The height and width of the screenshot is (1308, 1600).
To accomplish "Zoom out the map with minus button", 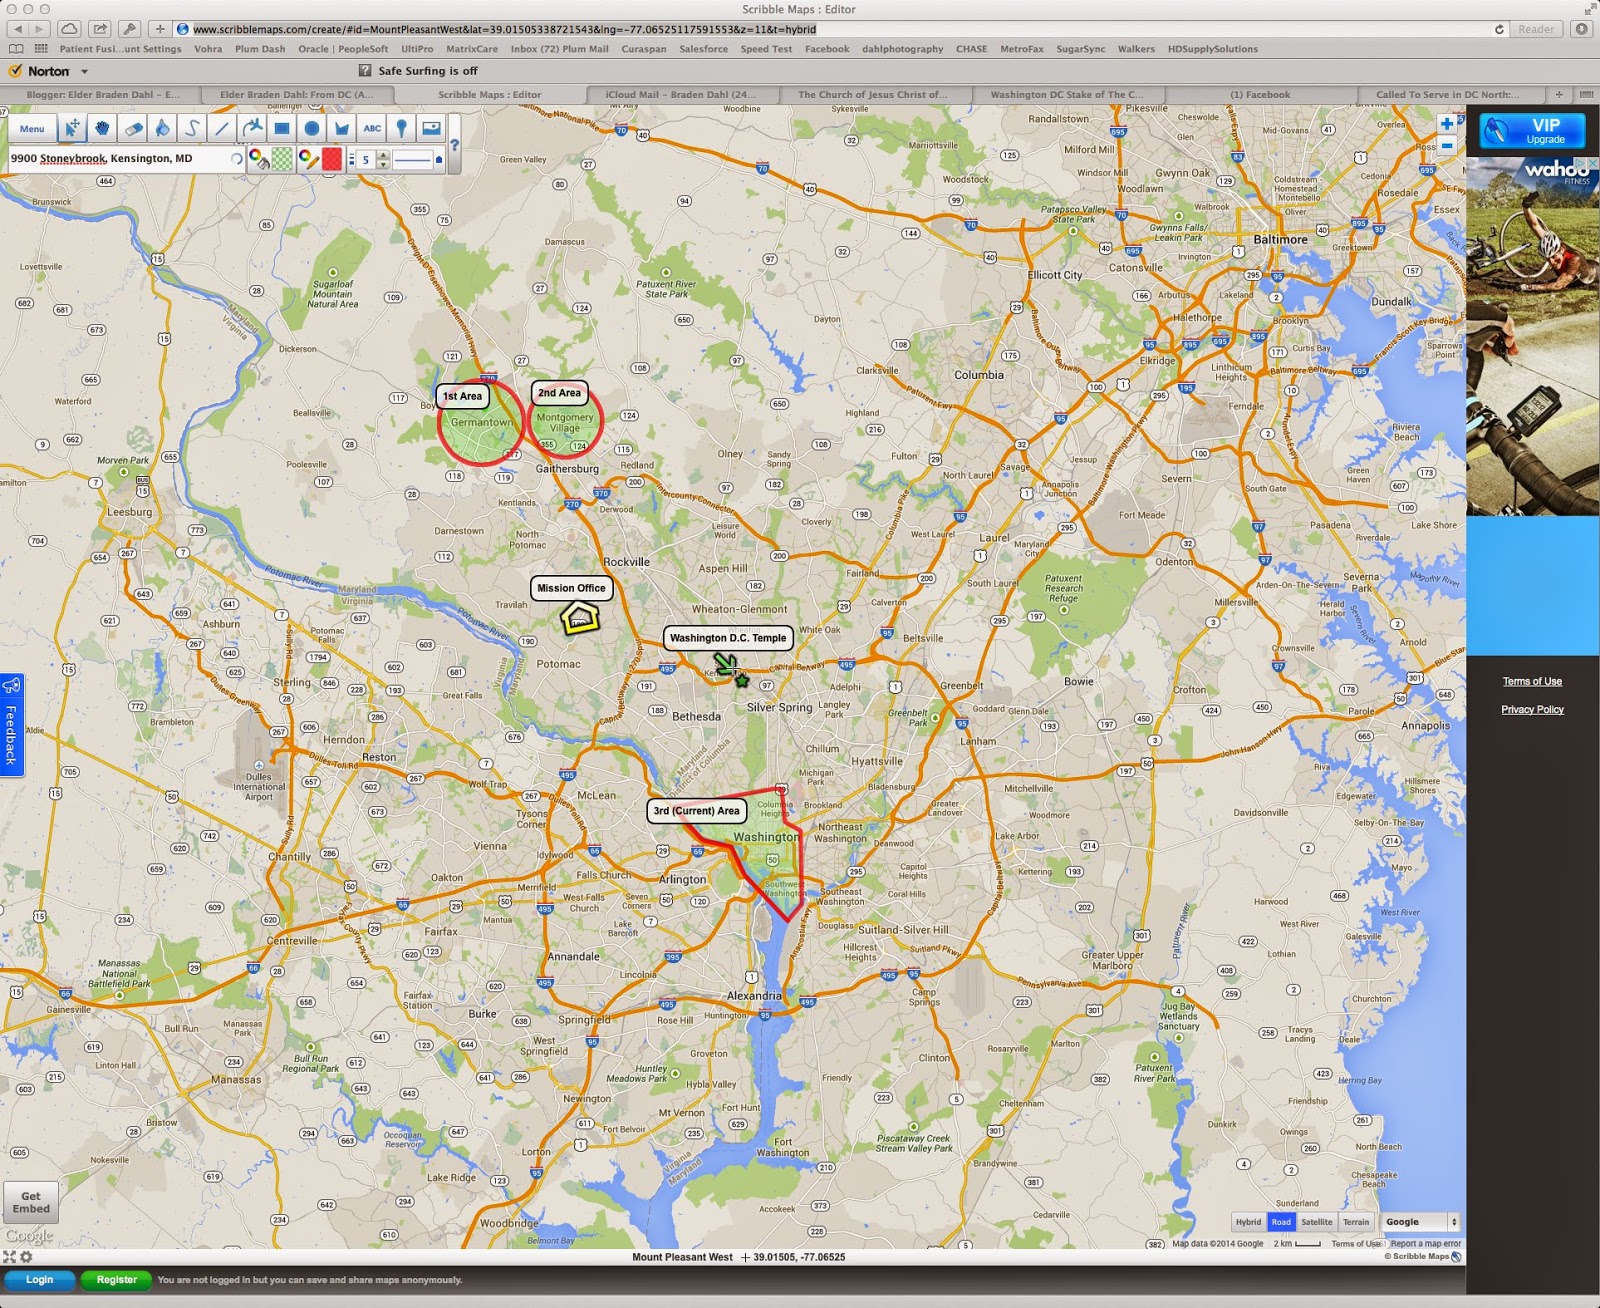I will click(1446, 146).
